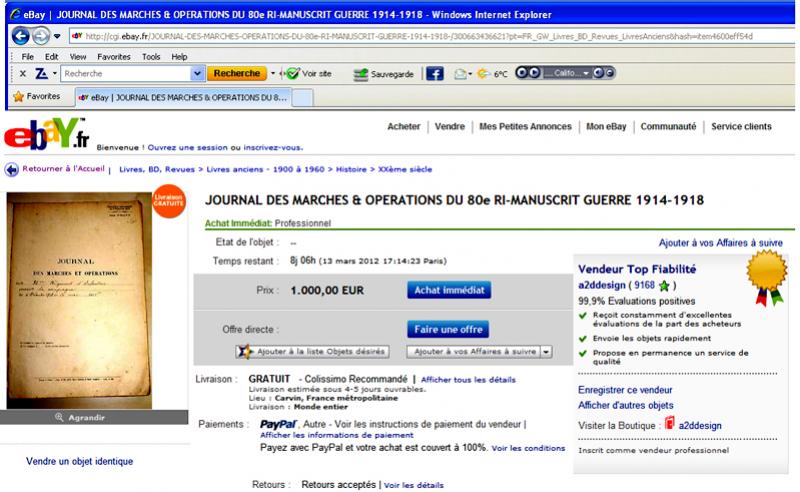Open the Edit menu
The width and height of the screenshot is (800, 492).
52,57
